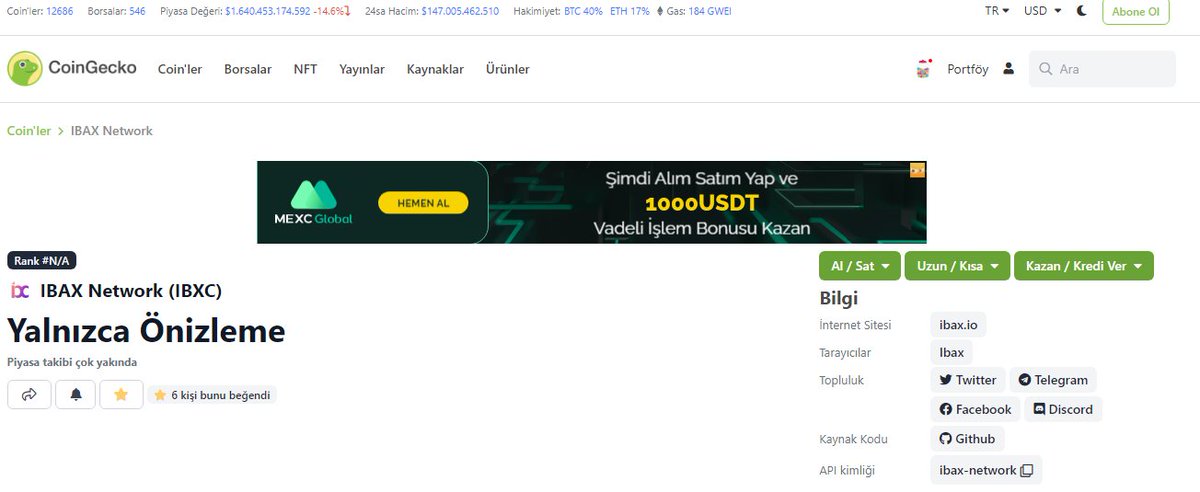This screenshot has height=492, width=1200.
Task: Open the NFT menu
Action: [305, 69]
